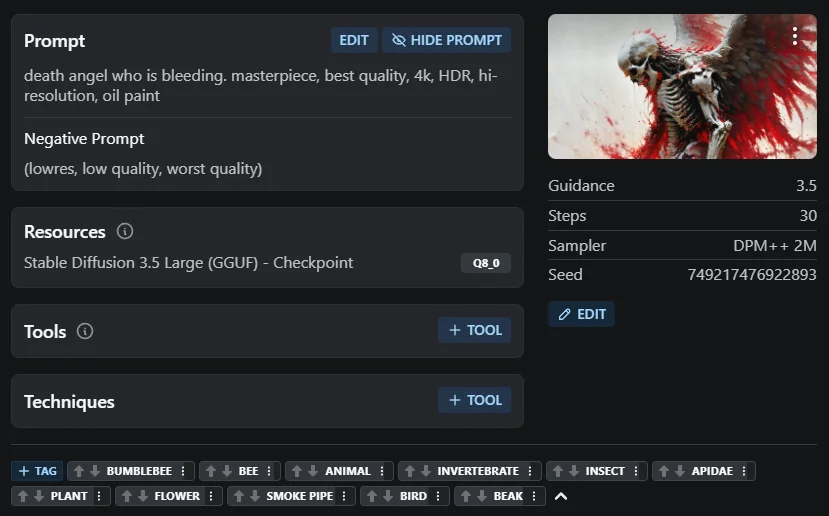This screenshot has width=829, height=516.
Task: Add a tool in Techniques section
Action: click(474, 400)
